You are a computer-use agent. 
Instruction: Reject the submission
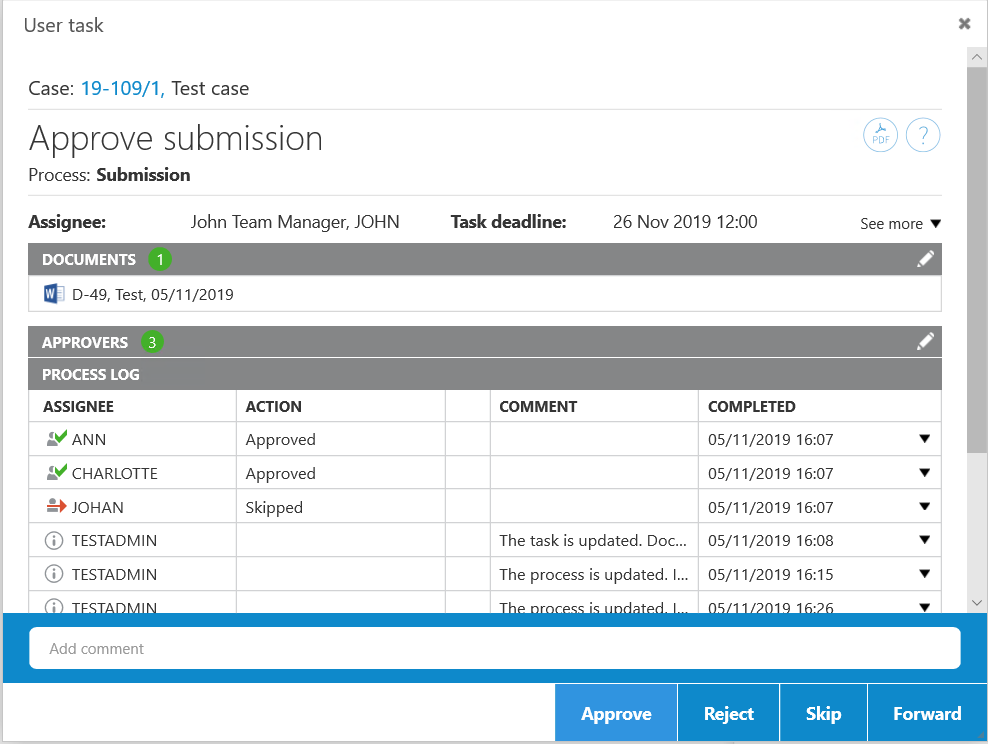click(728, 714)
